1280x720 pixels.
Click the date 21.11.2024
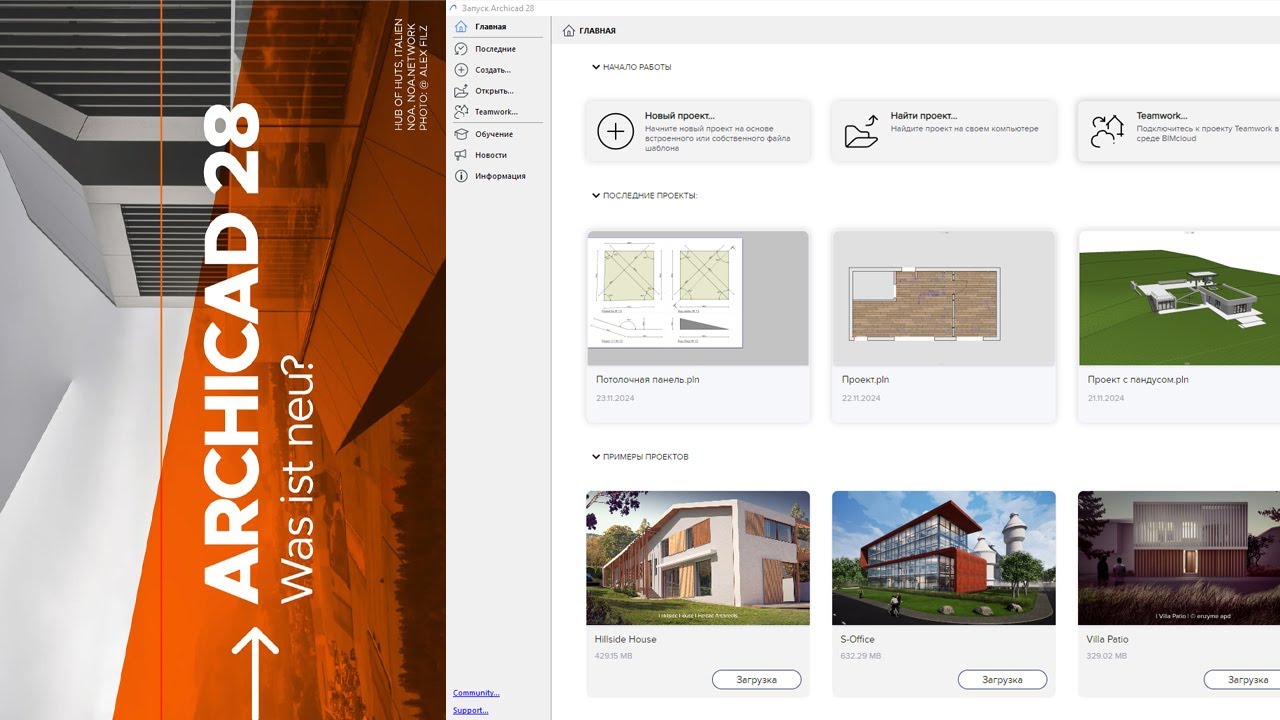pyautogui.click(x=1106, y=399)
